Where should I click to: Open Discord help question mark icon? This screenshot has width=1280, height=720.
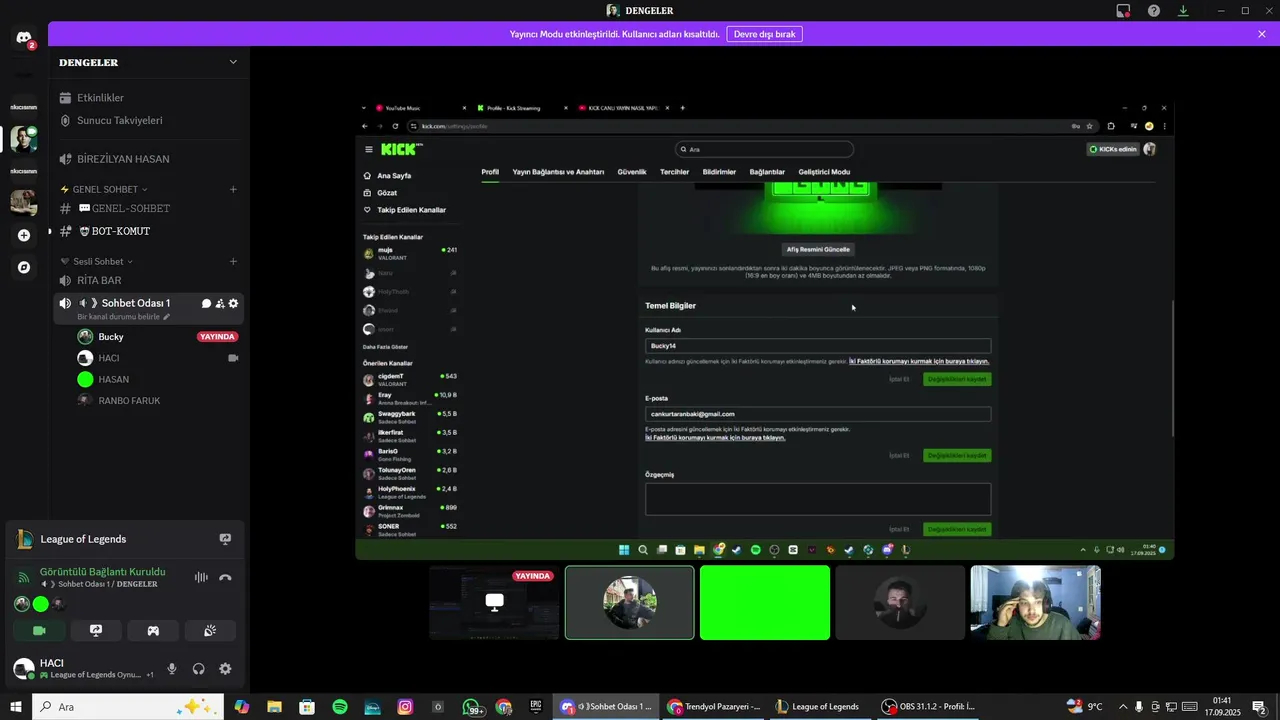pos(1154,11)
